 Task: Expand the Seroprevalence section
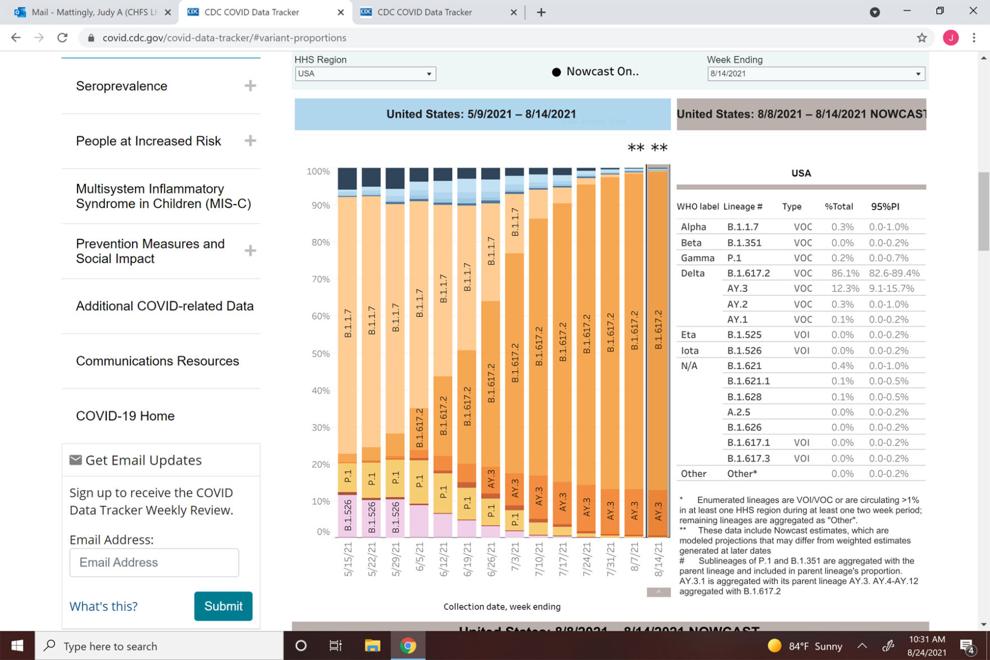click(250, 86)
